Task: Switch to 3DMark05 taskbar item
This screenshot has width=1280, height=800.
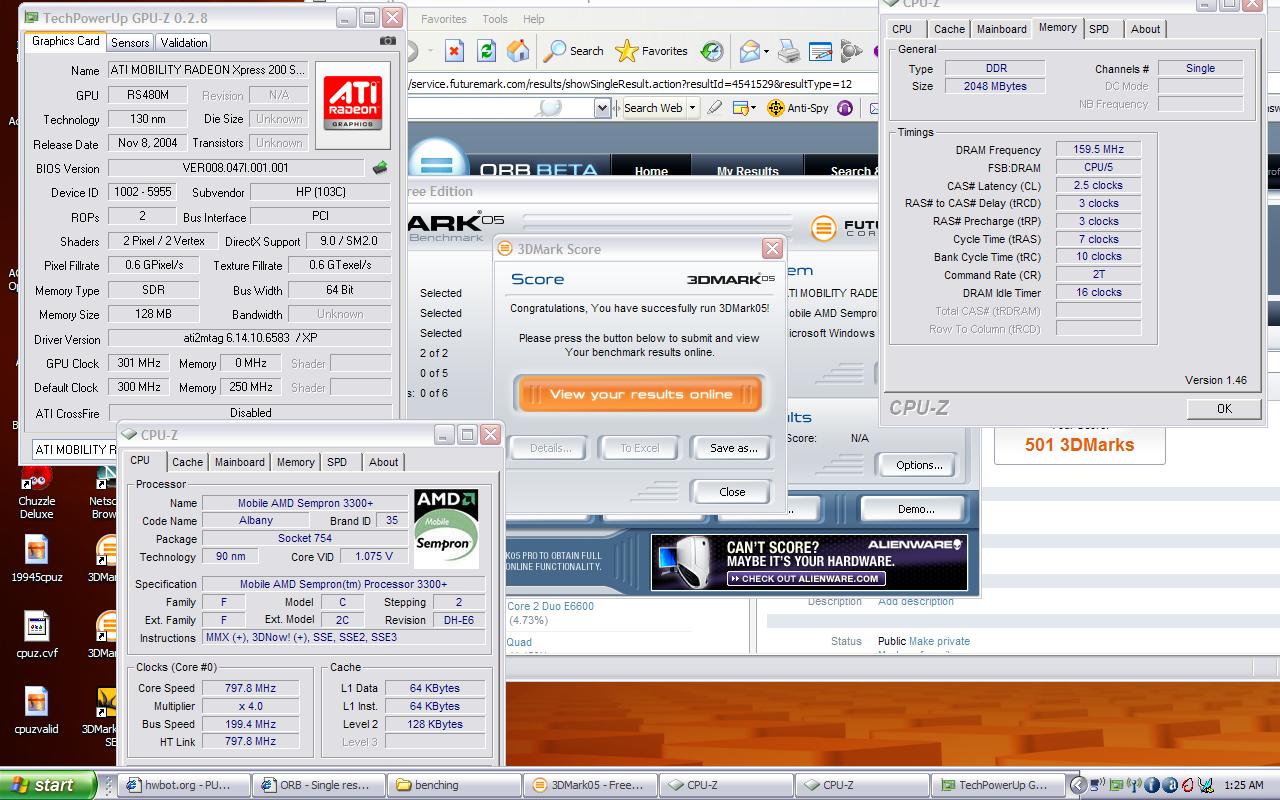Action: coord(591,785)
